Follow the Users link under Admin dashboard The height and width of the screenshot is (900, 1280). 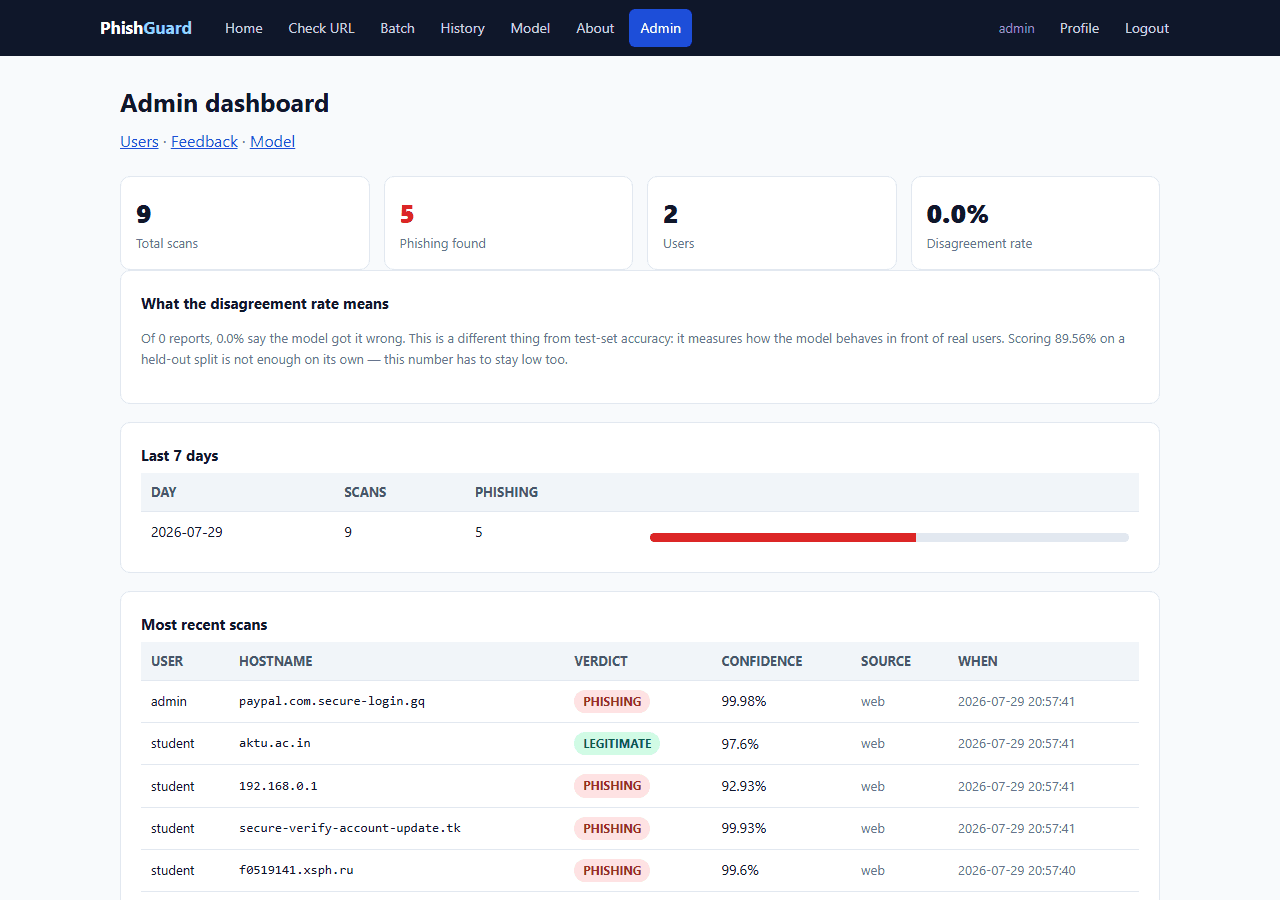pyautogui.click(x=139, y=141)
